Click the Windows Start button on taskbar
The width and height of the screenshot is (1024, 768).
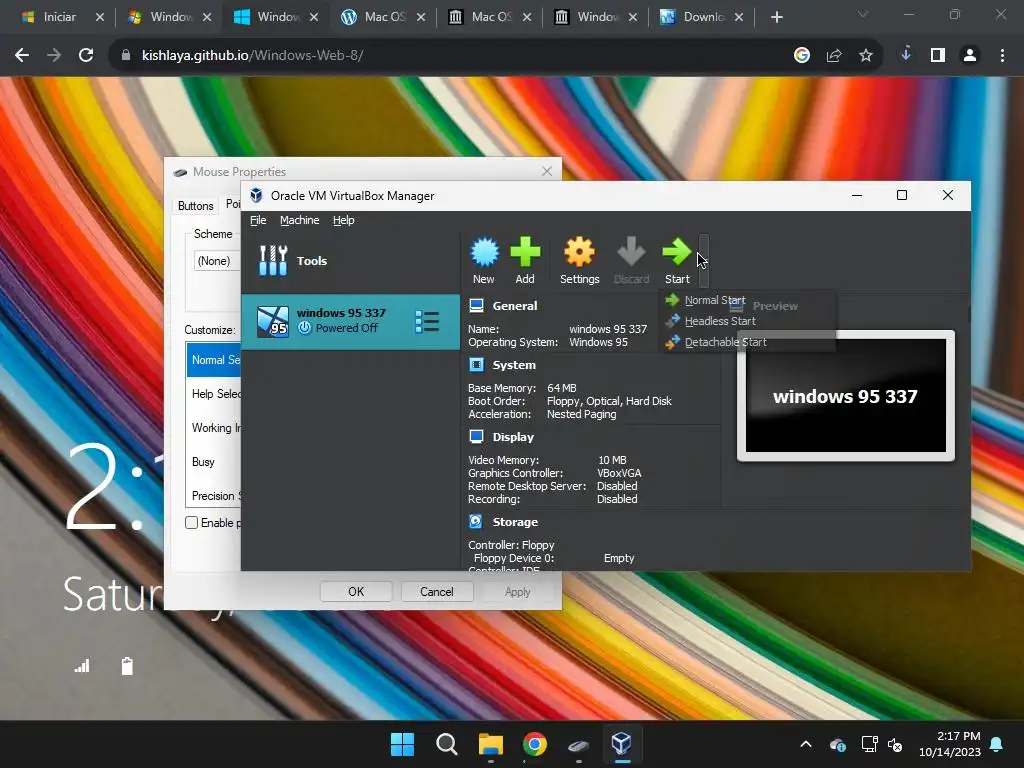(402, 744)
